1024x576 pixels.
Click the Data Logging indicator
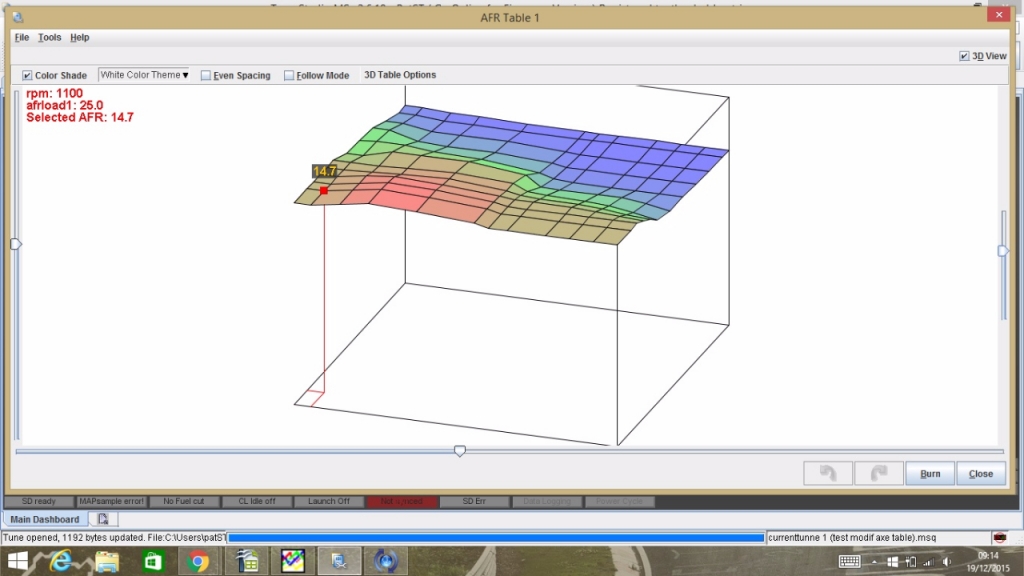point(547,502)
